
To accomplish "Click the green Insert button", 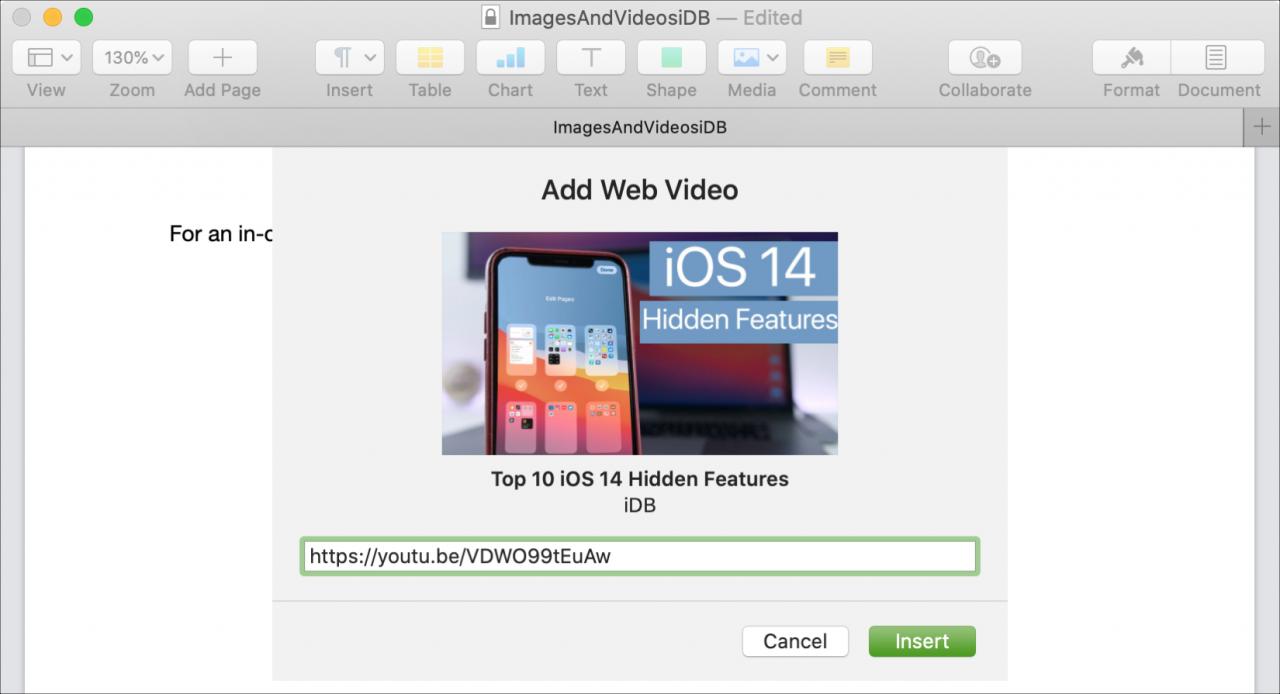I will click(x=922, y=641).
